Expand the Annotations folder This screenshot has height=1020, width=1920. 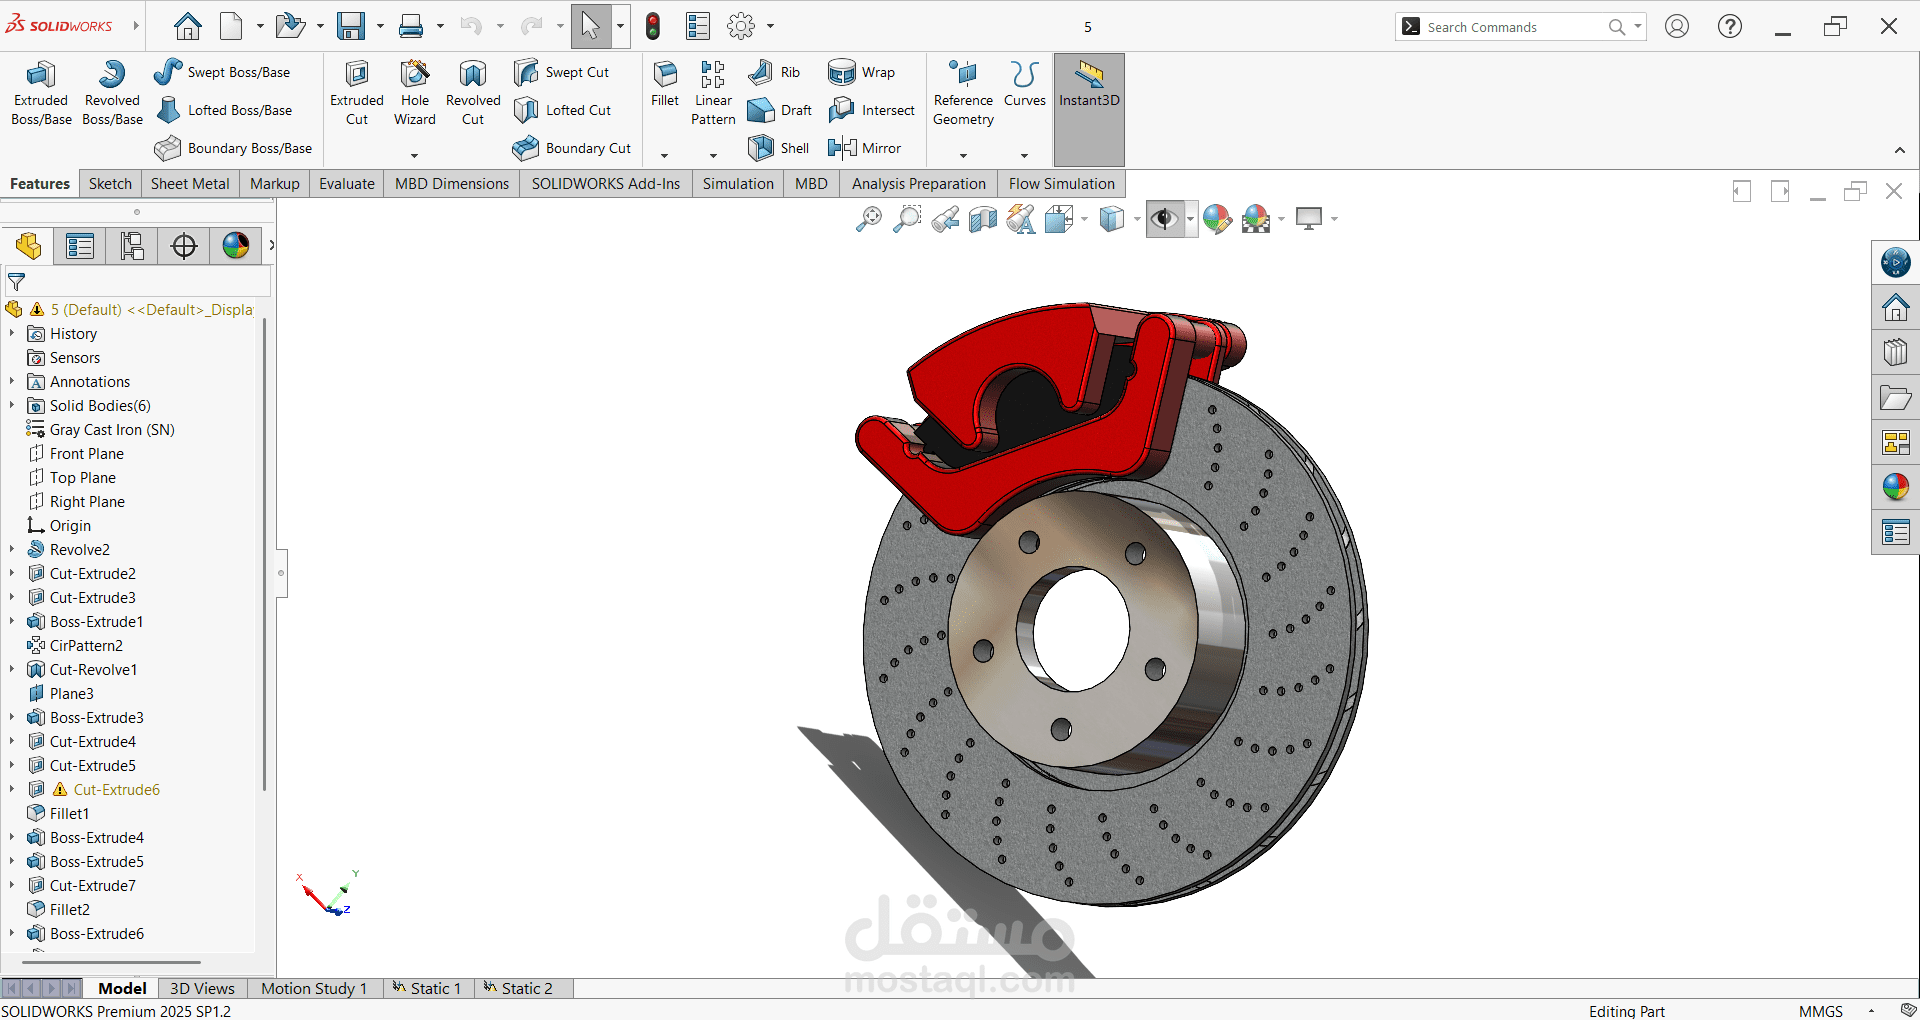tap(12, 381)
